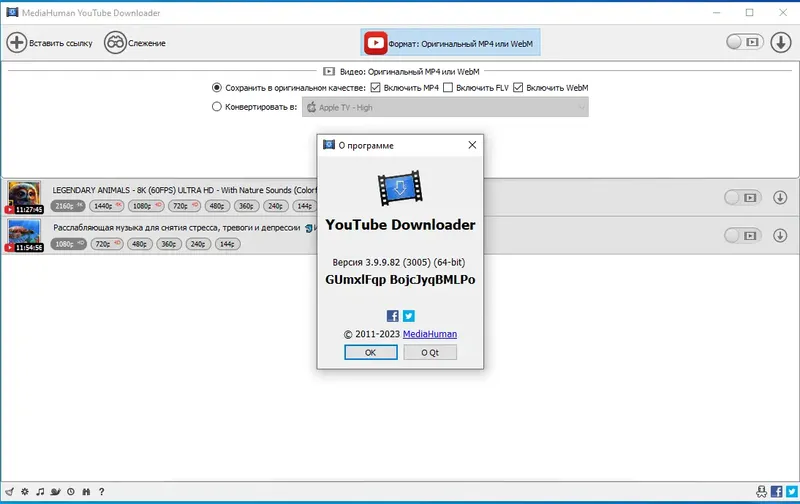Download the Расслабляющая музыка video

click(x=780, y=235)
